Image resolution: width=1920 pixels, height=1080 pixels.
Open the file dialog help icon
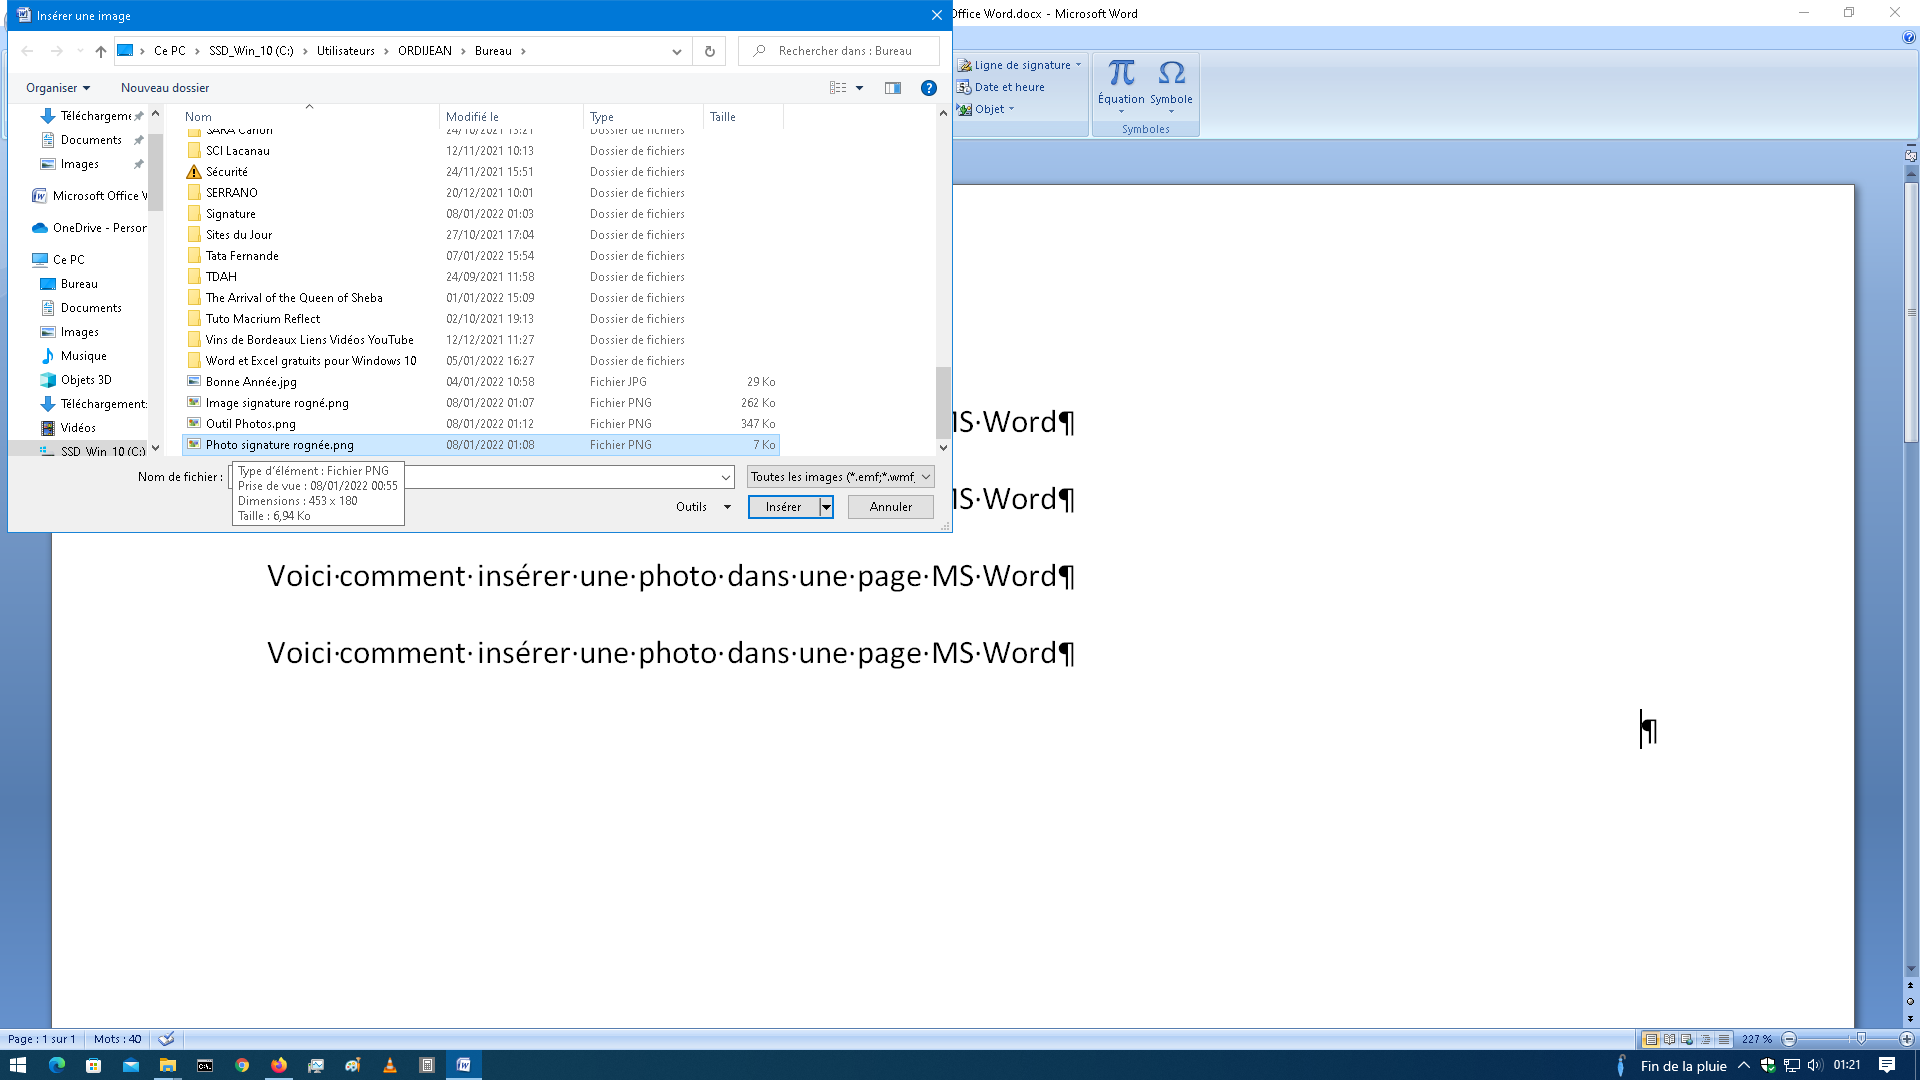point(928,88)
